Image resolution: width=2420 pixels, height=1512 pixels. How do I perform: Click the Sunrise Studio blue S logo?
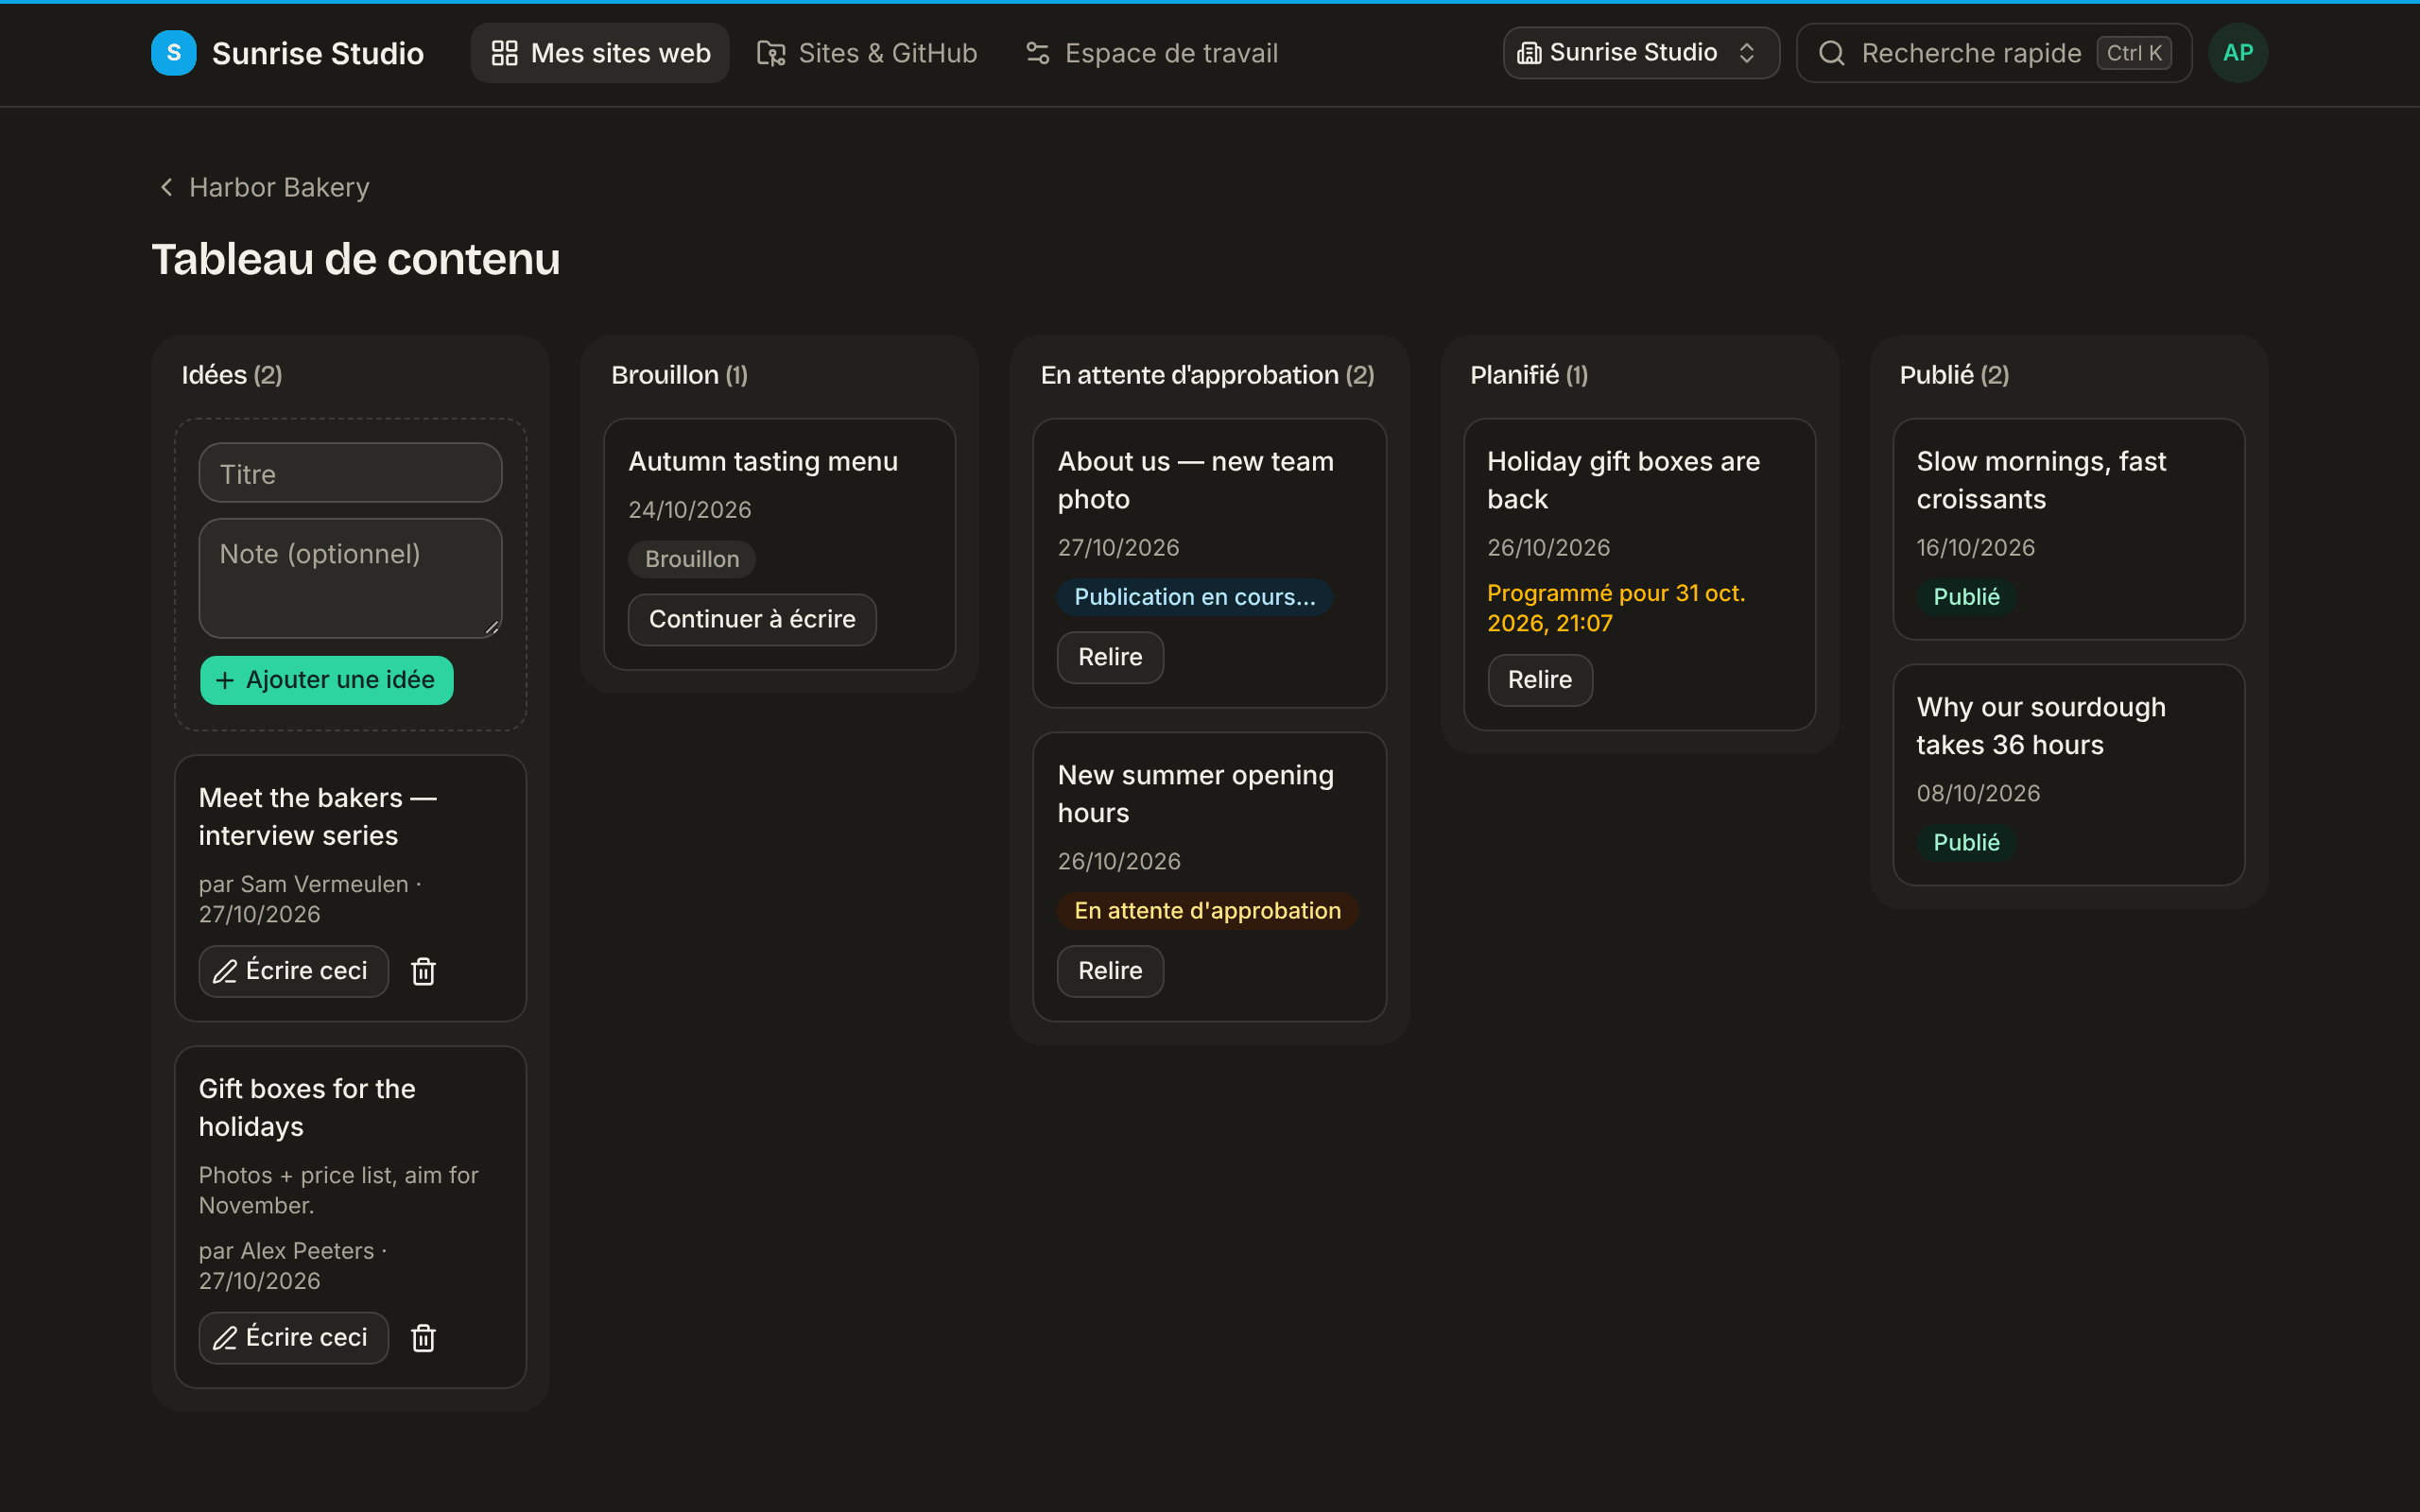click(173, 53)
